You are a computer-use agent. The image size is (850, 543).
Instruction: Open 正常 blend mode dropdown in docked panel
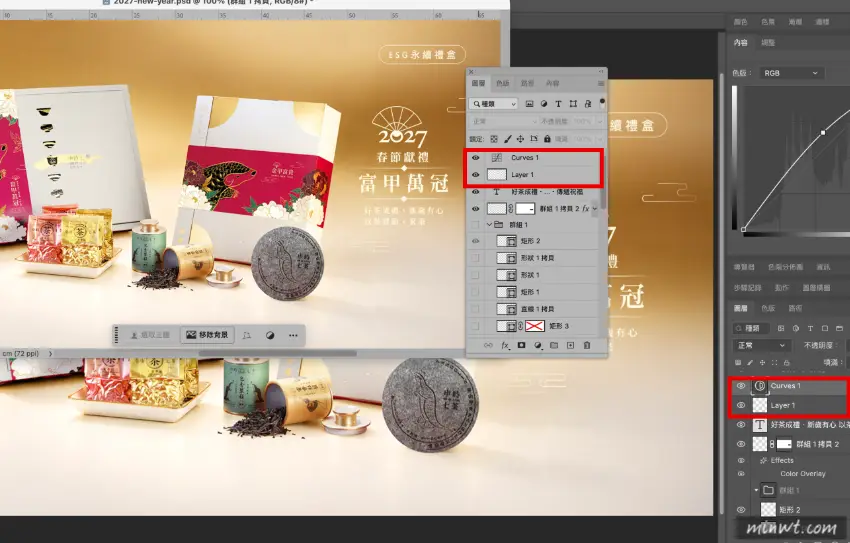pyautogui.click(x=761, y=345)
